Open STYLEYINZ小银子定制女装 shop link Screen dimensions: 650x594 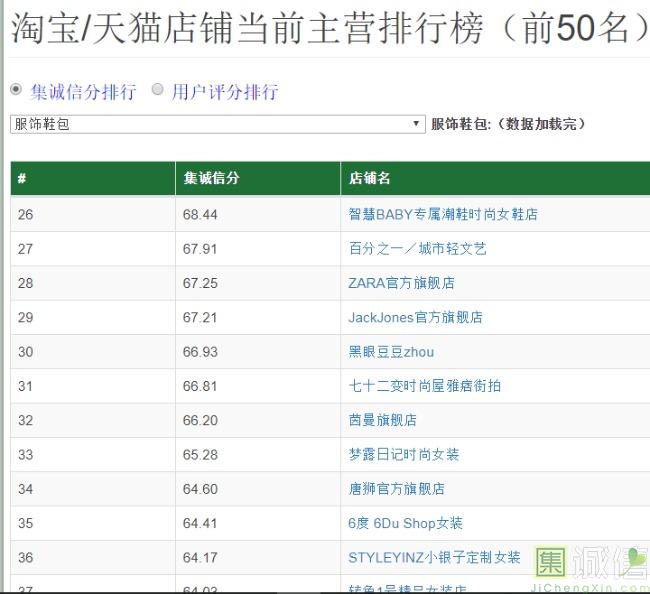[x=434, y=557]
